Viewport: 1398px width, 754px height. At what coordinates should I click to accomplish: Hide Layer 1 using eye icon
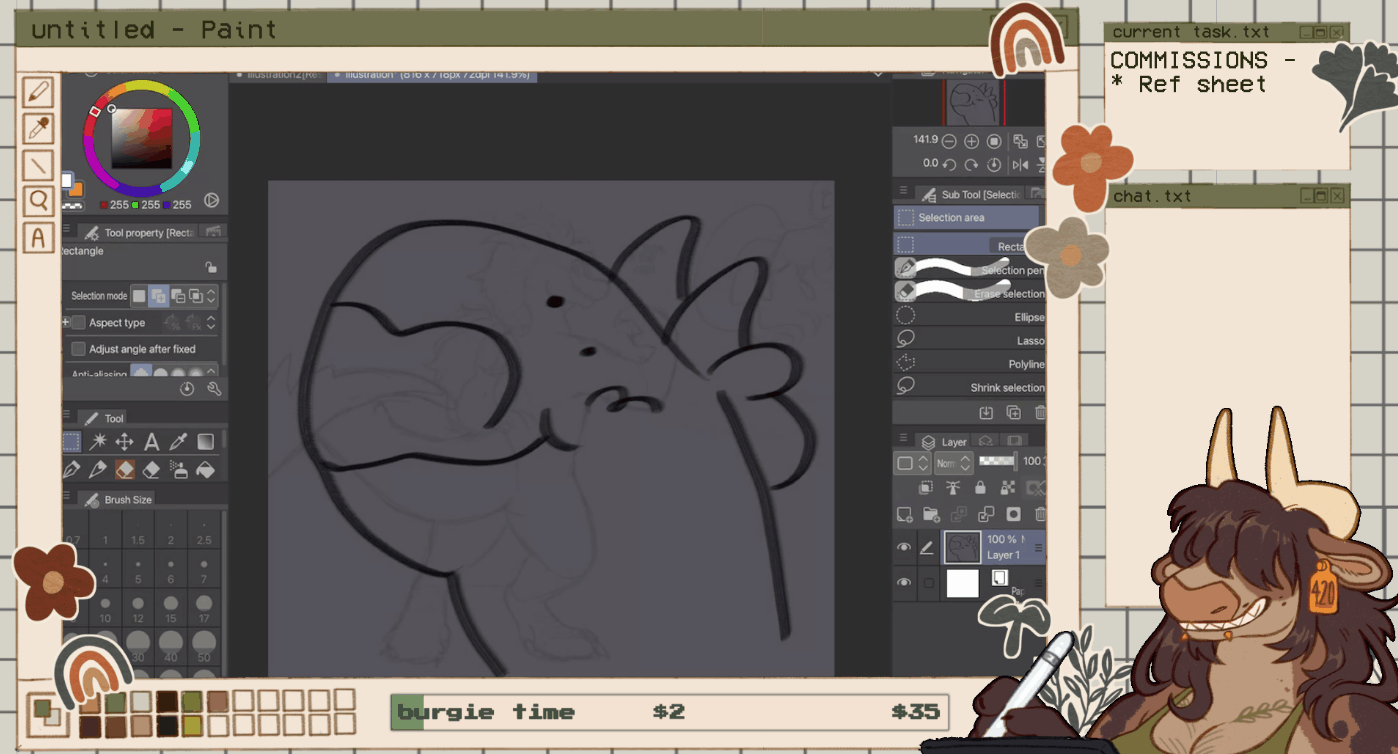pos(904,547)
